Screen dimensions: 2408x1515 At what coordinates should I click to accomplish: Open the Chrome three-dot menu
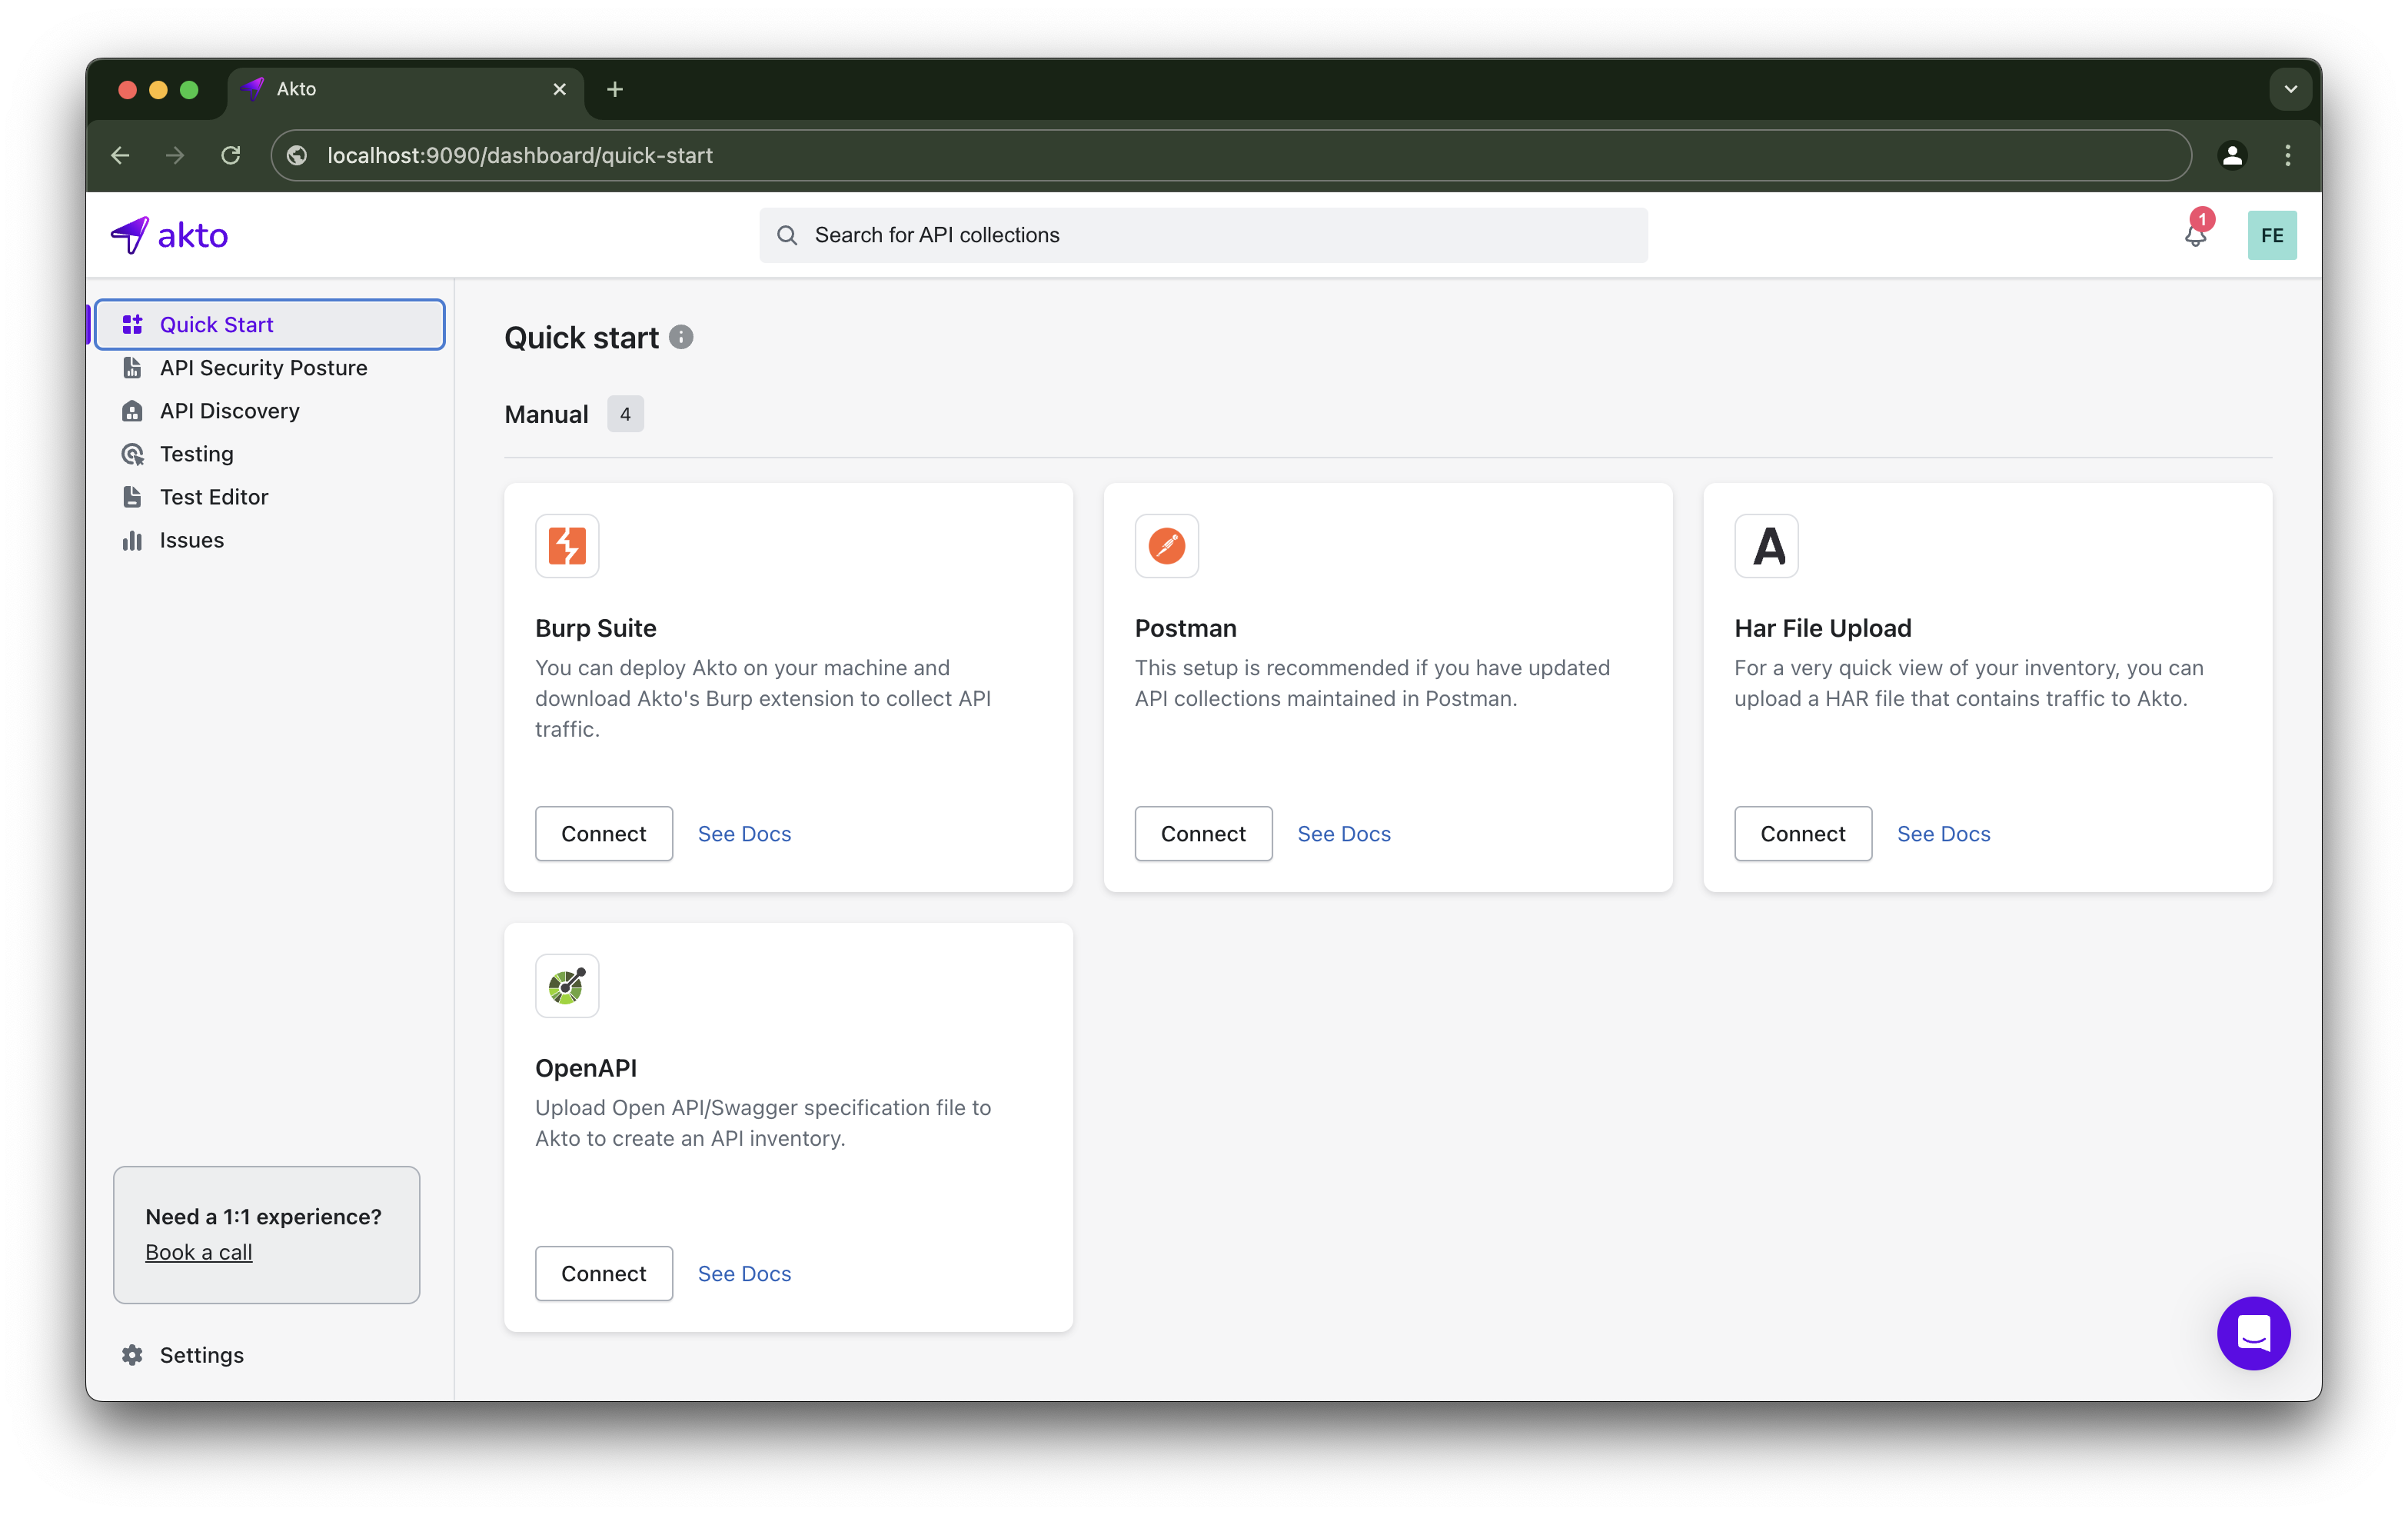2287,155
